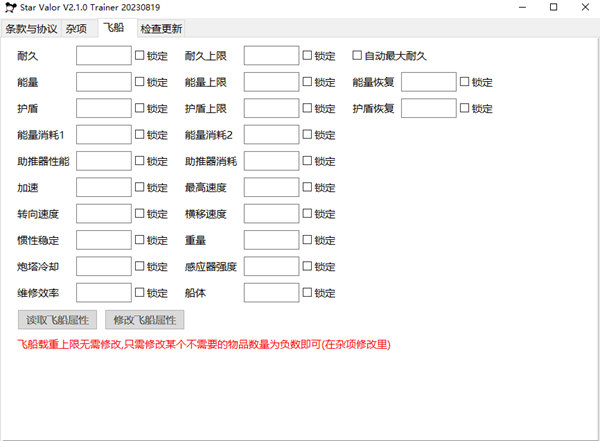Click the 重量 input box

271,240
